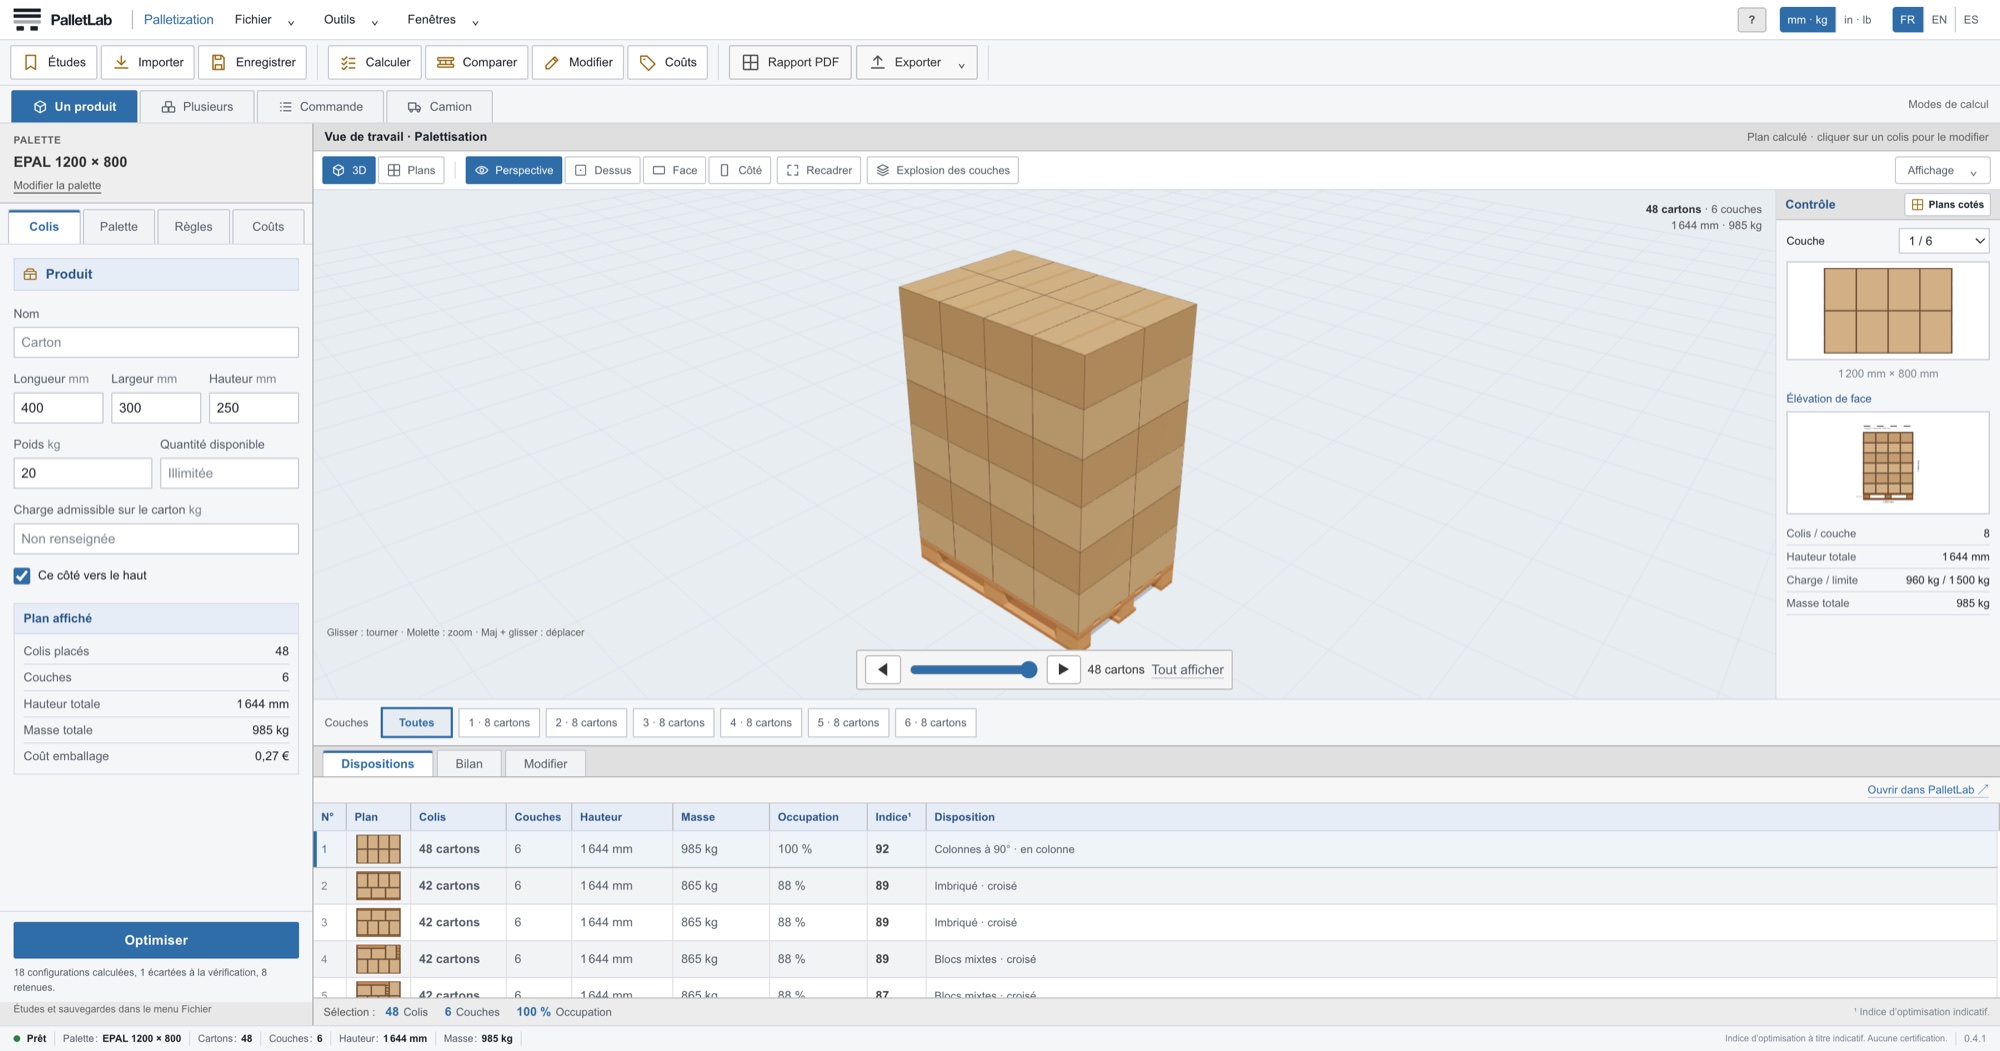This screenshot has width=2000, height=1051.
Task: Click the Coûts price tag icon
Action: [x=648, y=62]
